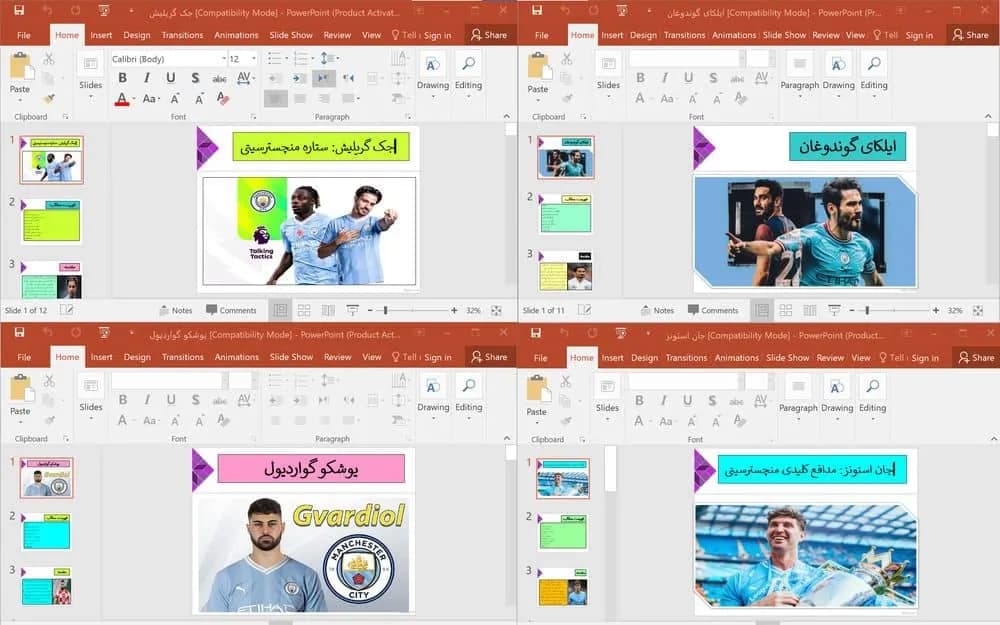This screenshot has width=1000, height=625.
Task: Click Cut icon in the Grealish window
Action: coord(48,59)
